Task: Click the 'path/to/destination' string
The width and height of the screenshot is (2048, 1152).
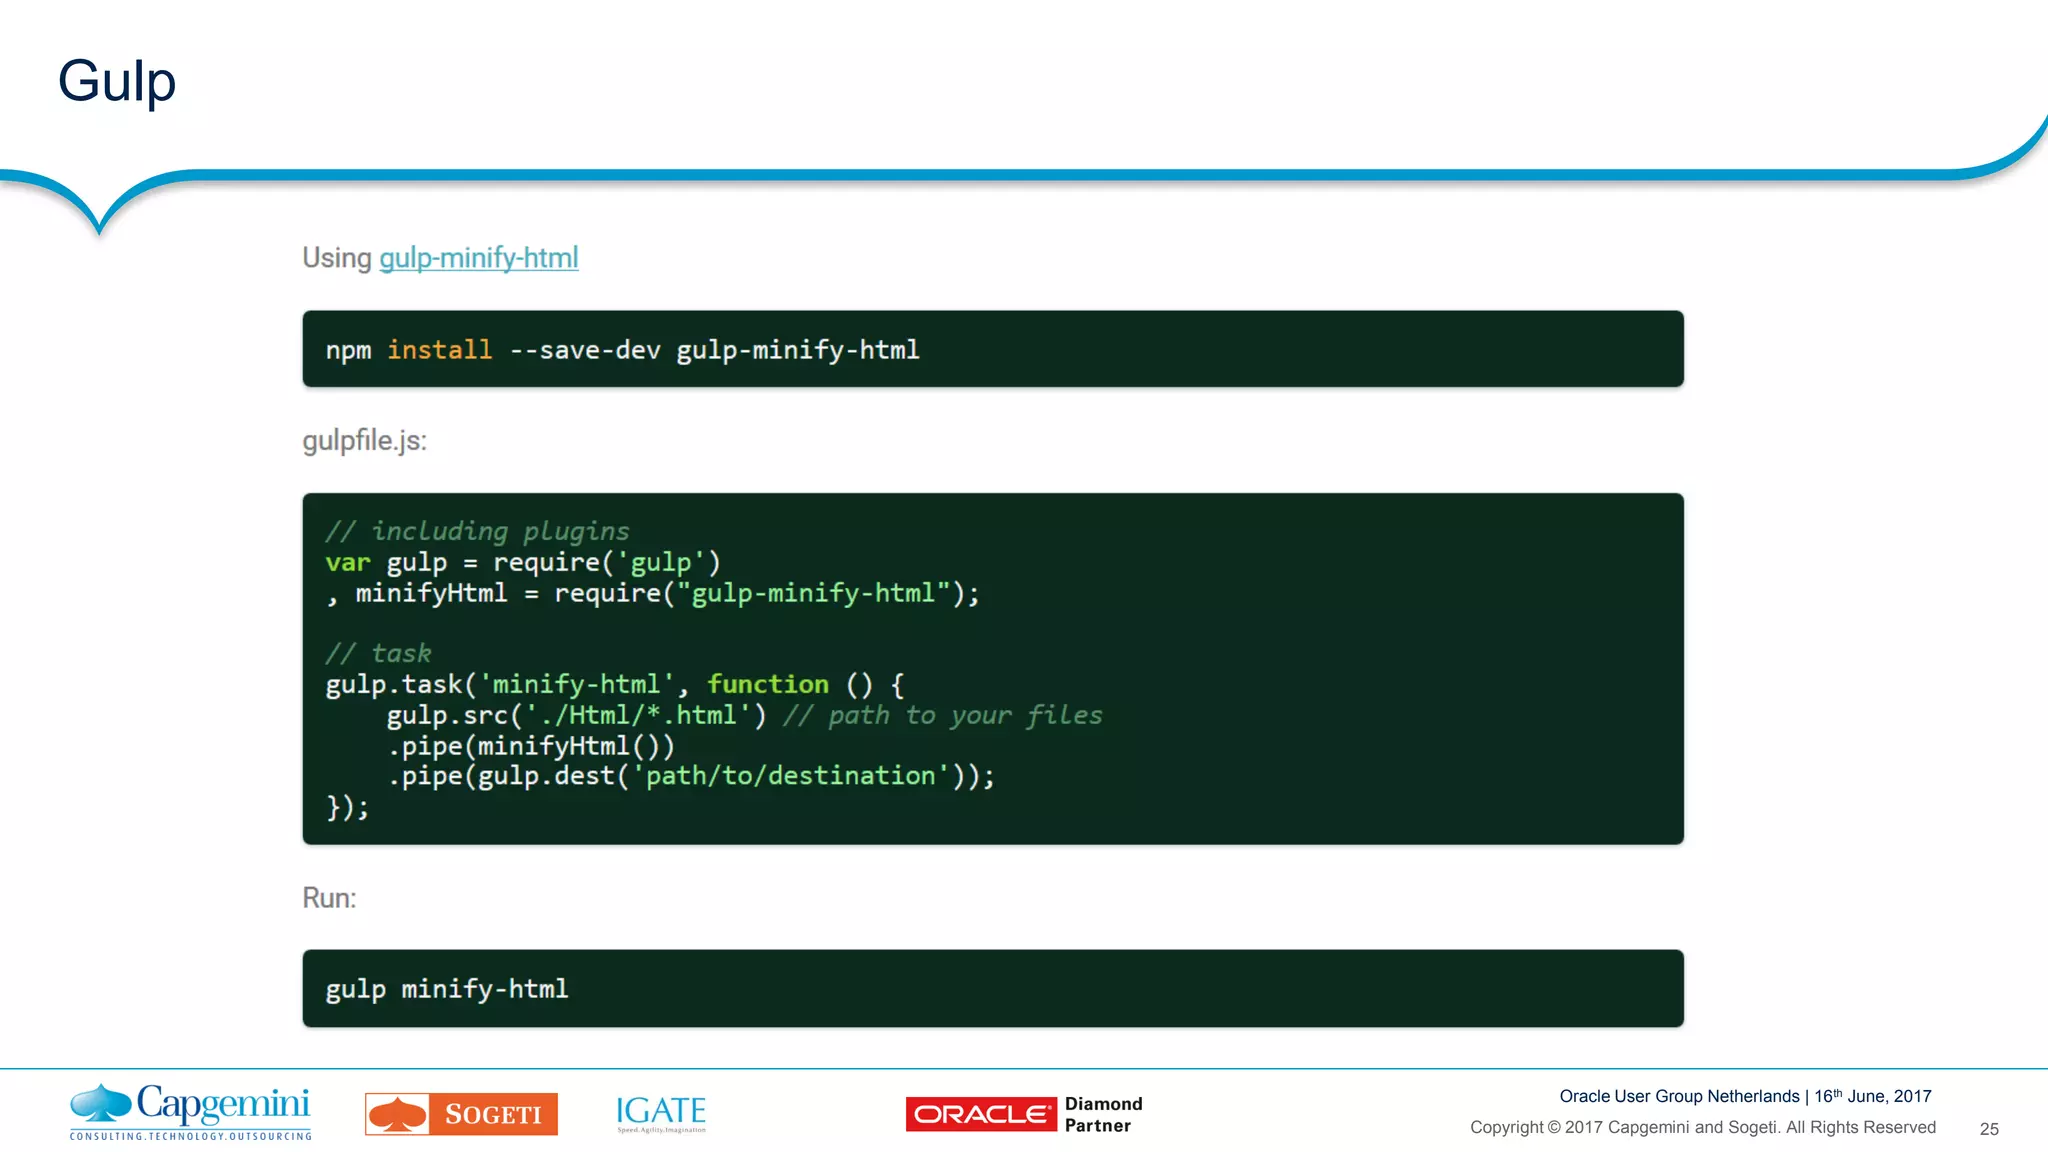Action: [790, 776]
